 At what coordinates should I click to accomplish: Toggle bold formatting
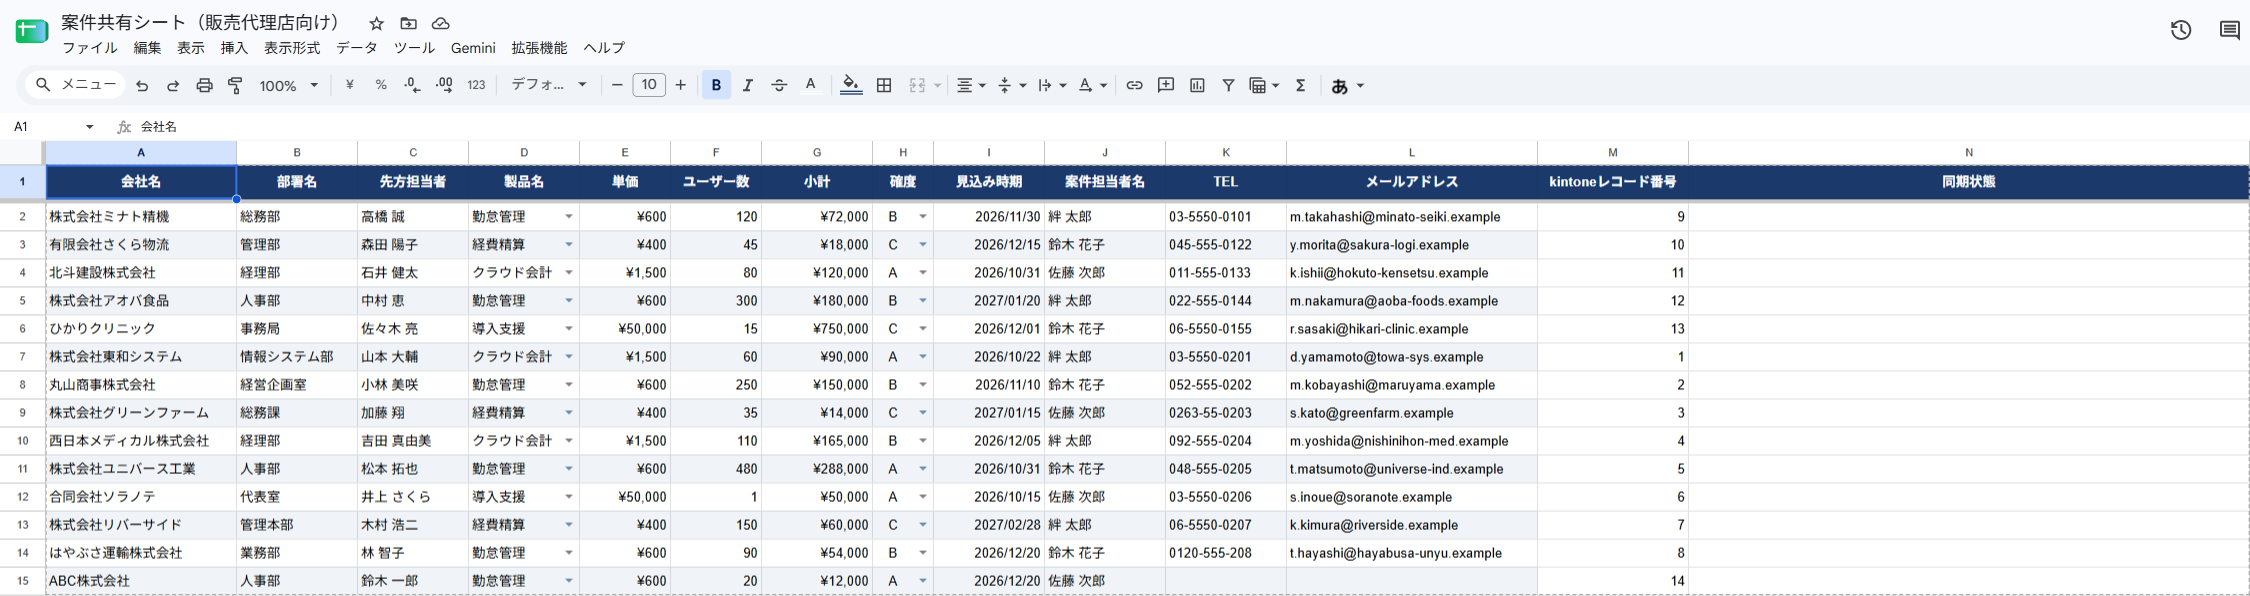tap(716, 86)
